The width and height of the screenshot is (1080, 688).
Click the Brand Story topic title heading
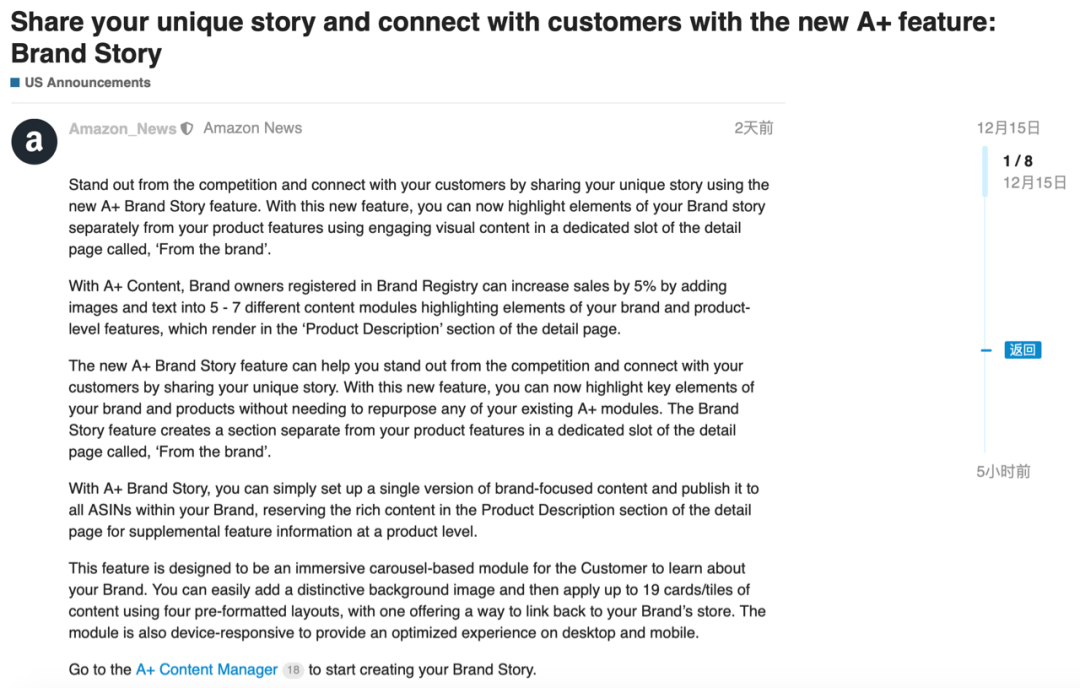tap(503, 37)
